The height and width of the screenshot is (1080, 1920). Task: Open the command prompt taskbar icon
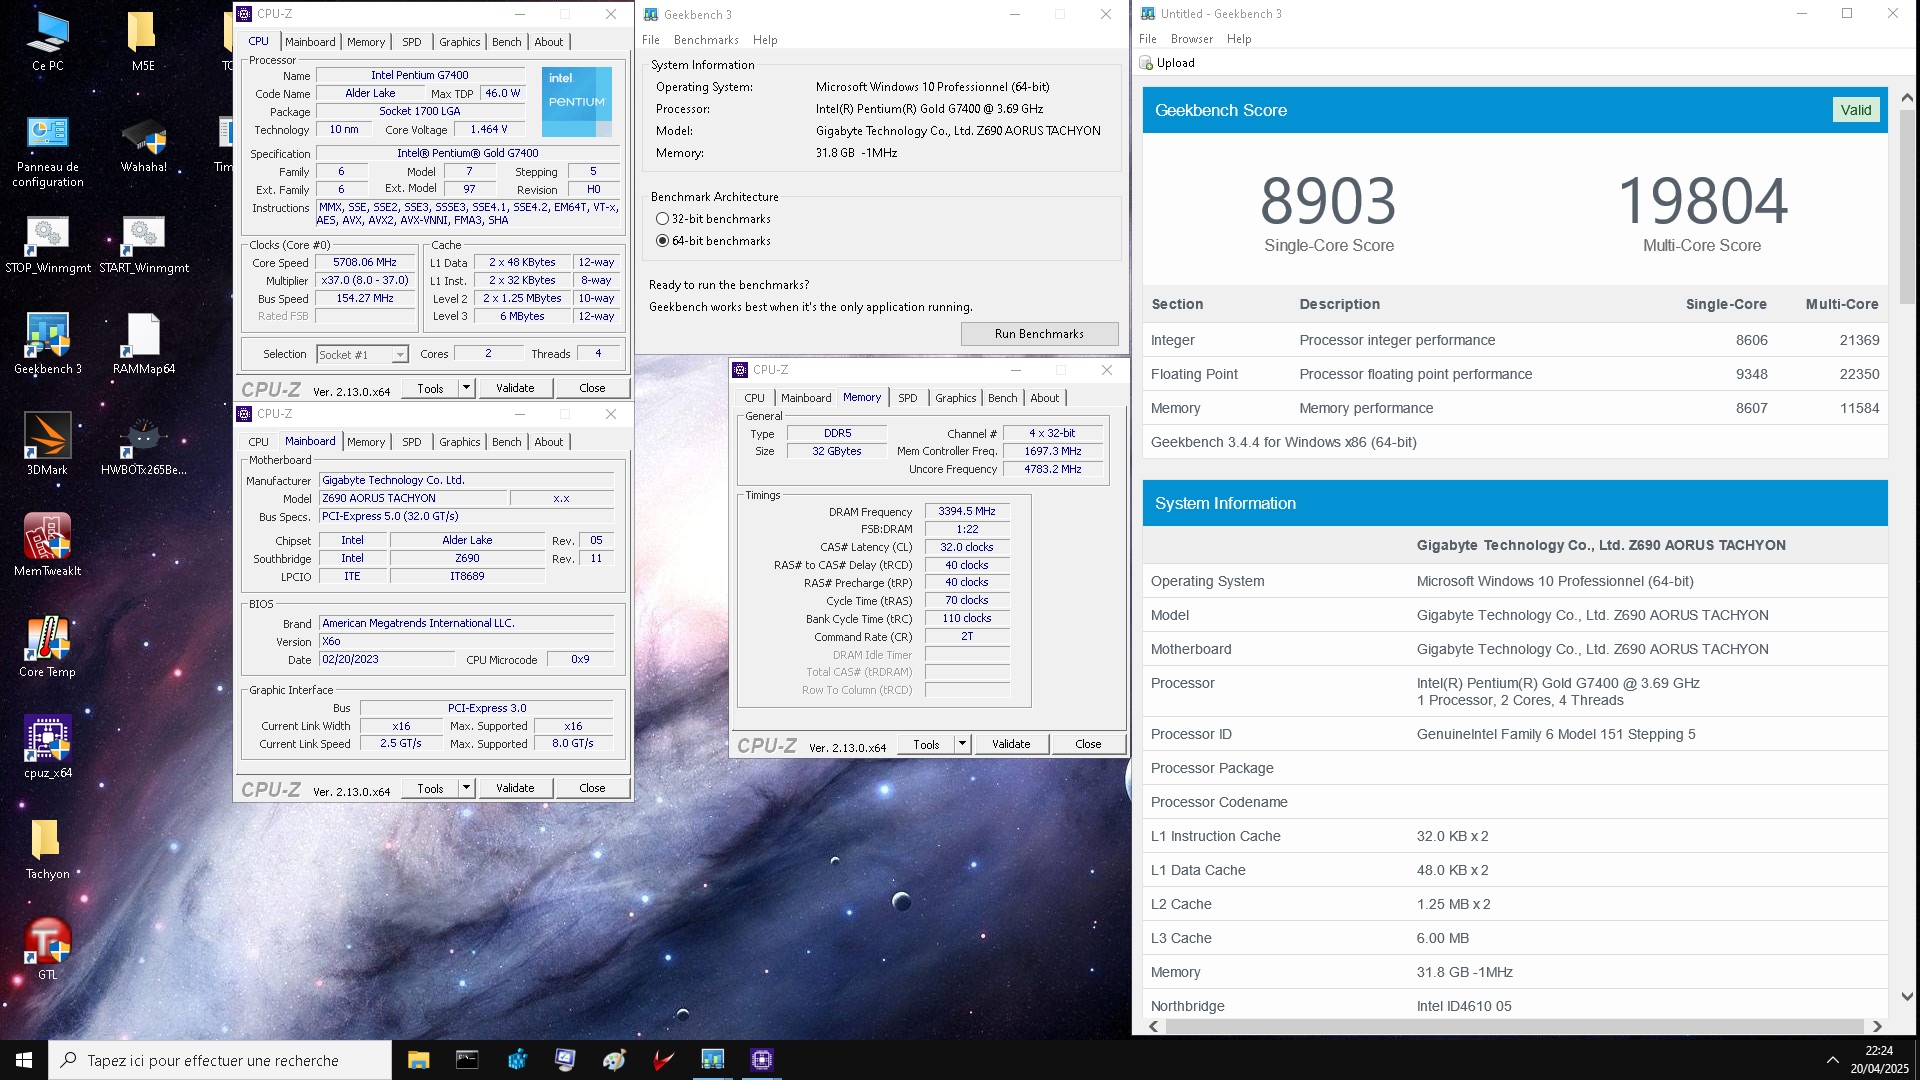point(467,1060)
